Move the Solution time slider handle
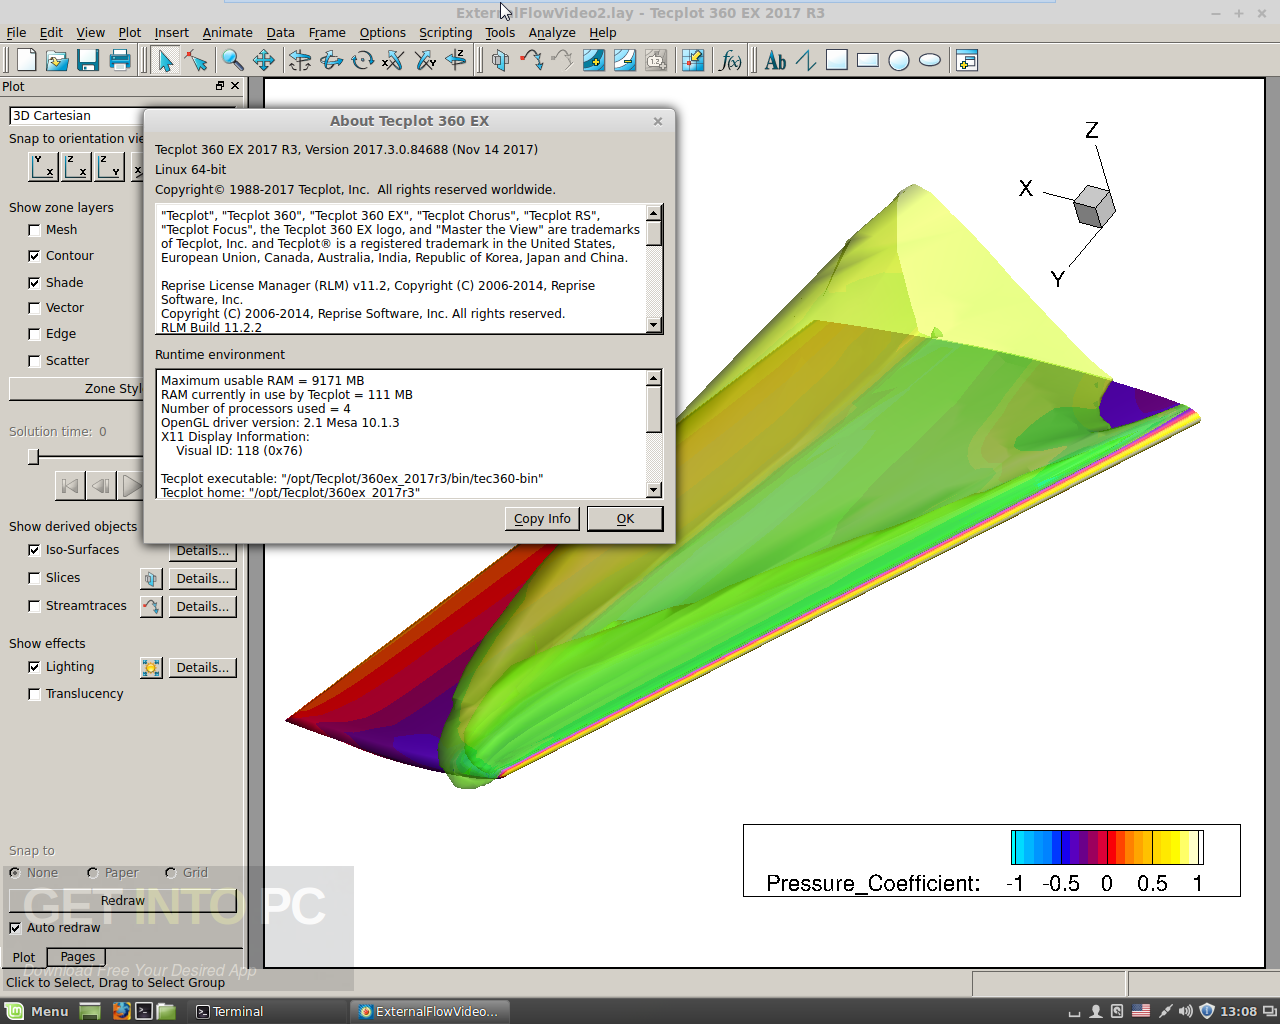Screen dimensions: 1280x1024 coord(33,457)
